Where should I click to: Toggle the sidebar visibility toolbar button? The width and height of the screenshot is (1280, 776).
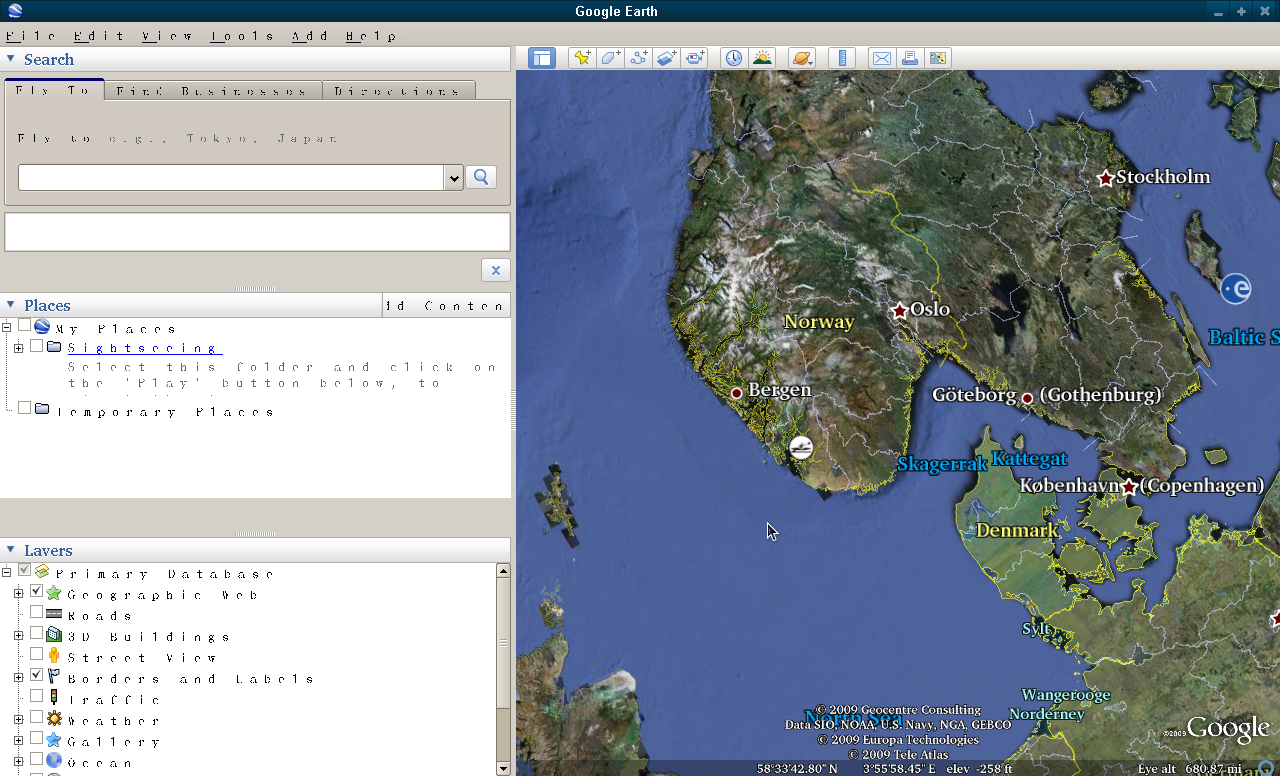point(541,58)
